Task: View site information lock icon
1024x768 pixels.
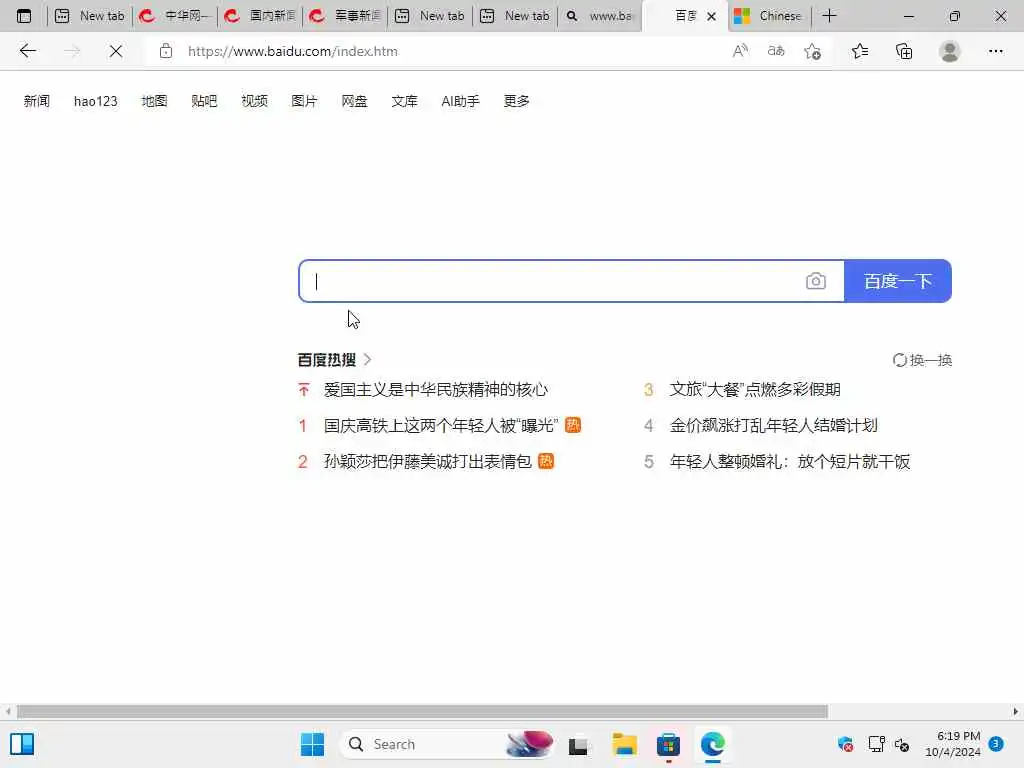Action: (x=166, y=51)
